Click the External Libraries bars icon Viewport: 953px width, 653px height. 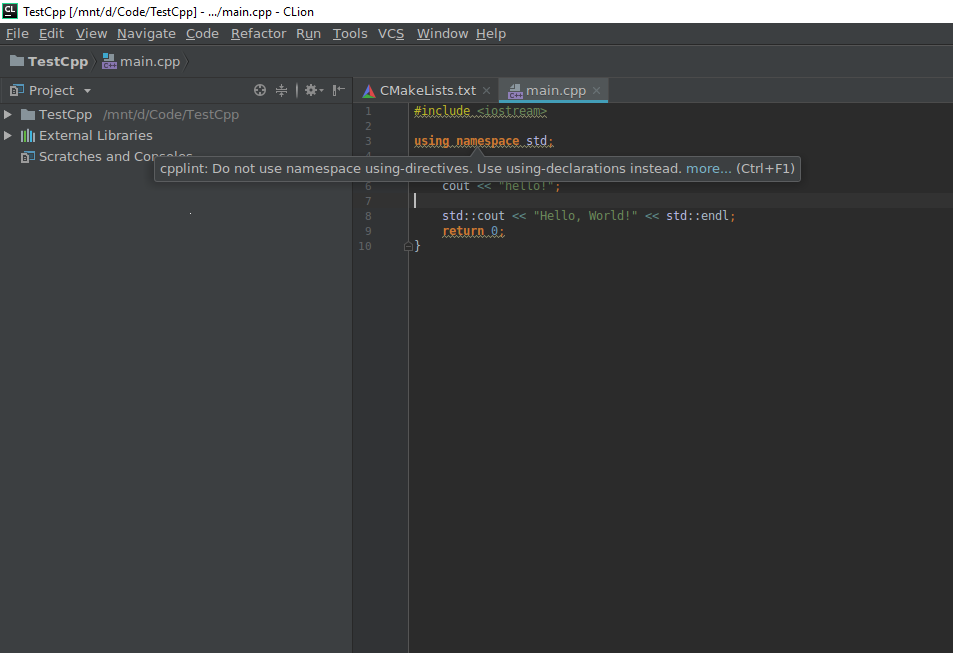tap(28, 136)
